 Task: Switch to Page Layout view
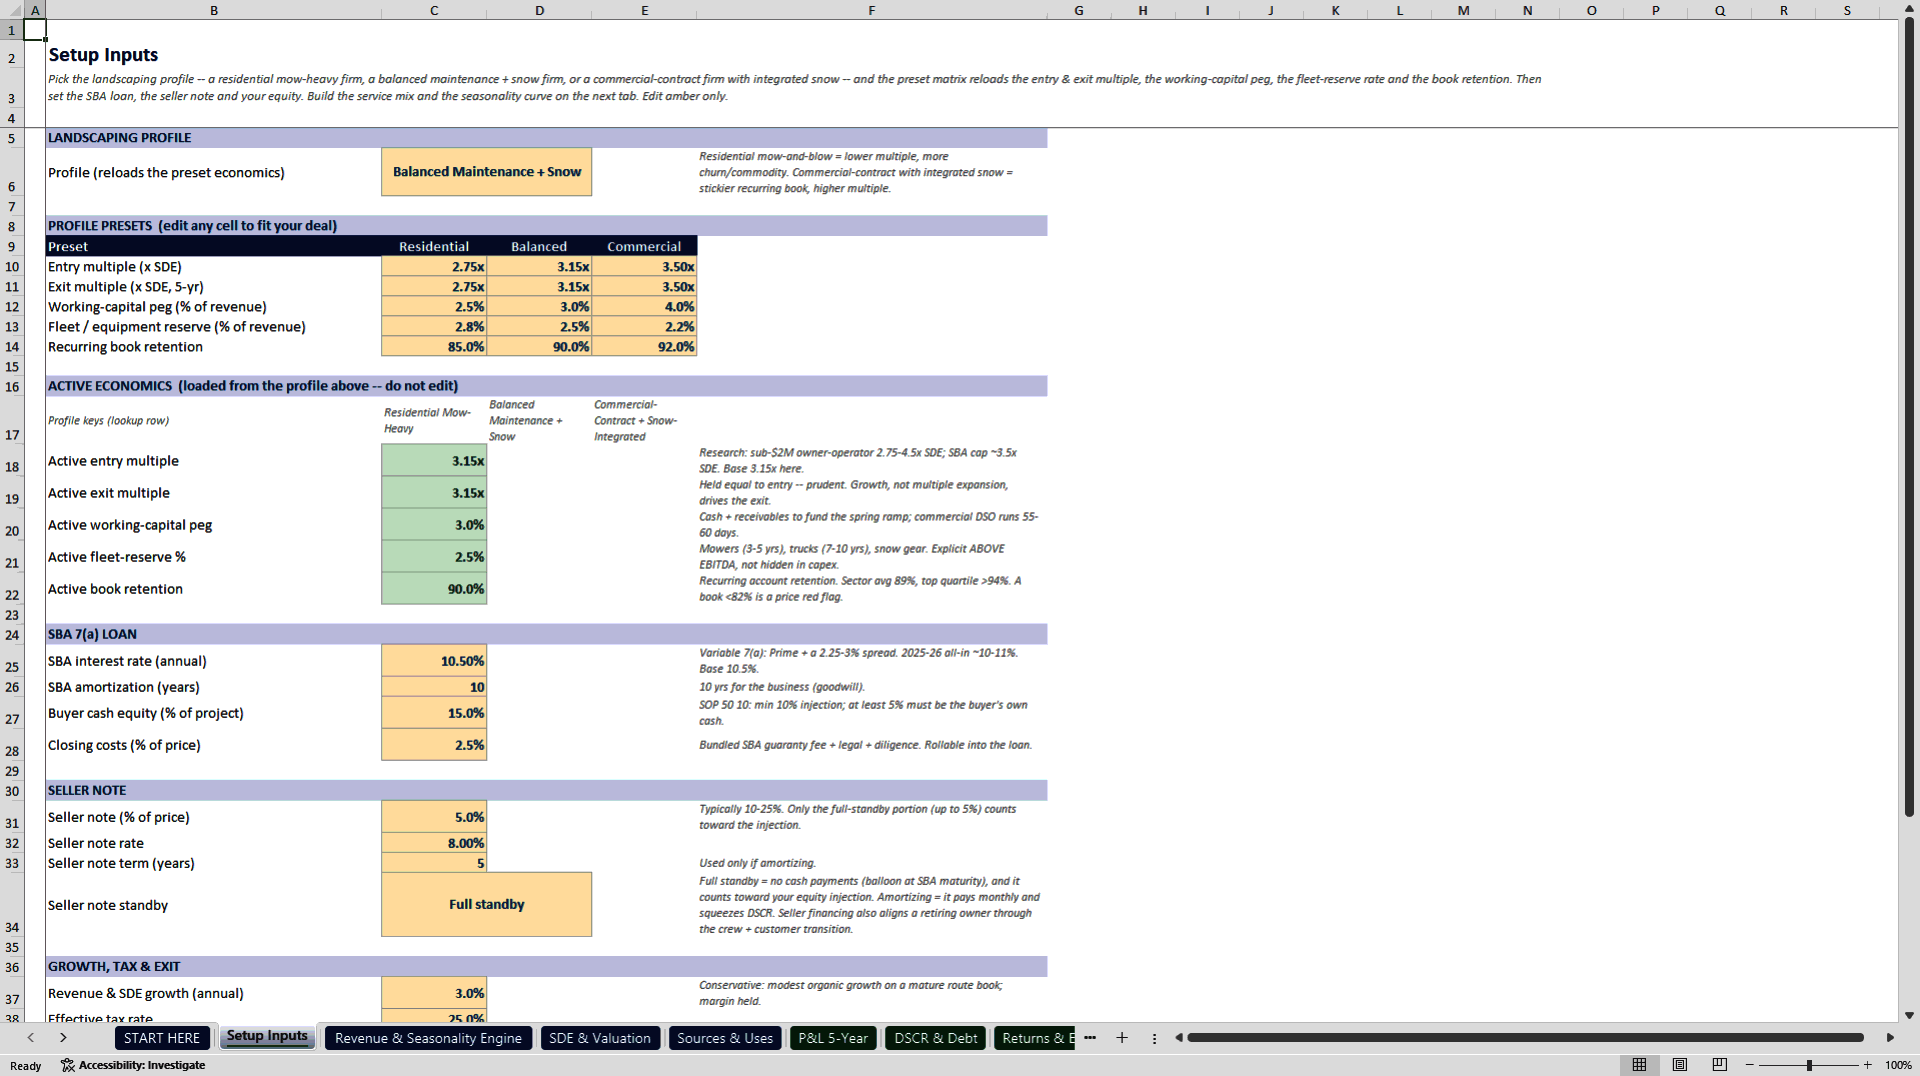pos(1680,1065)
